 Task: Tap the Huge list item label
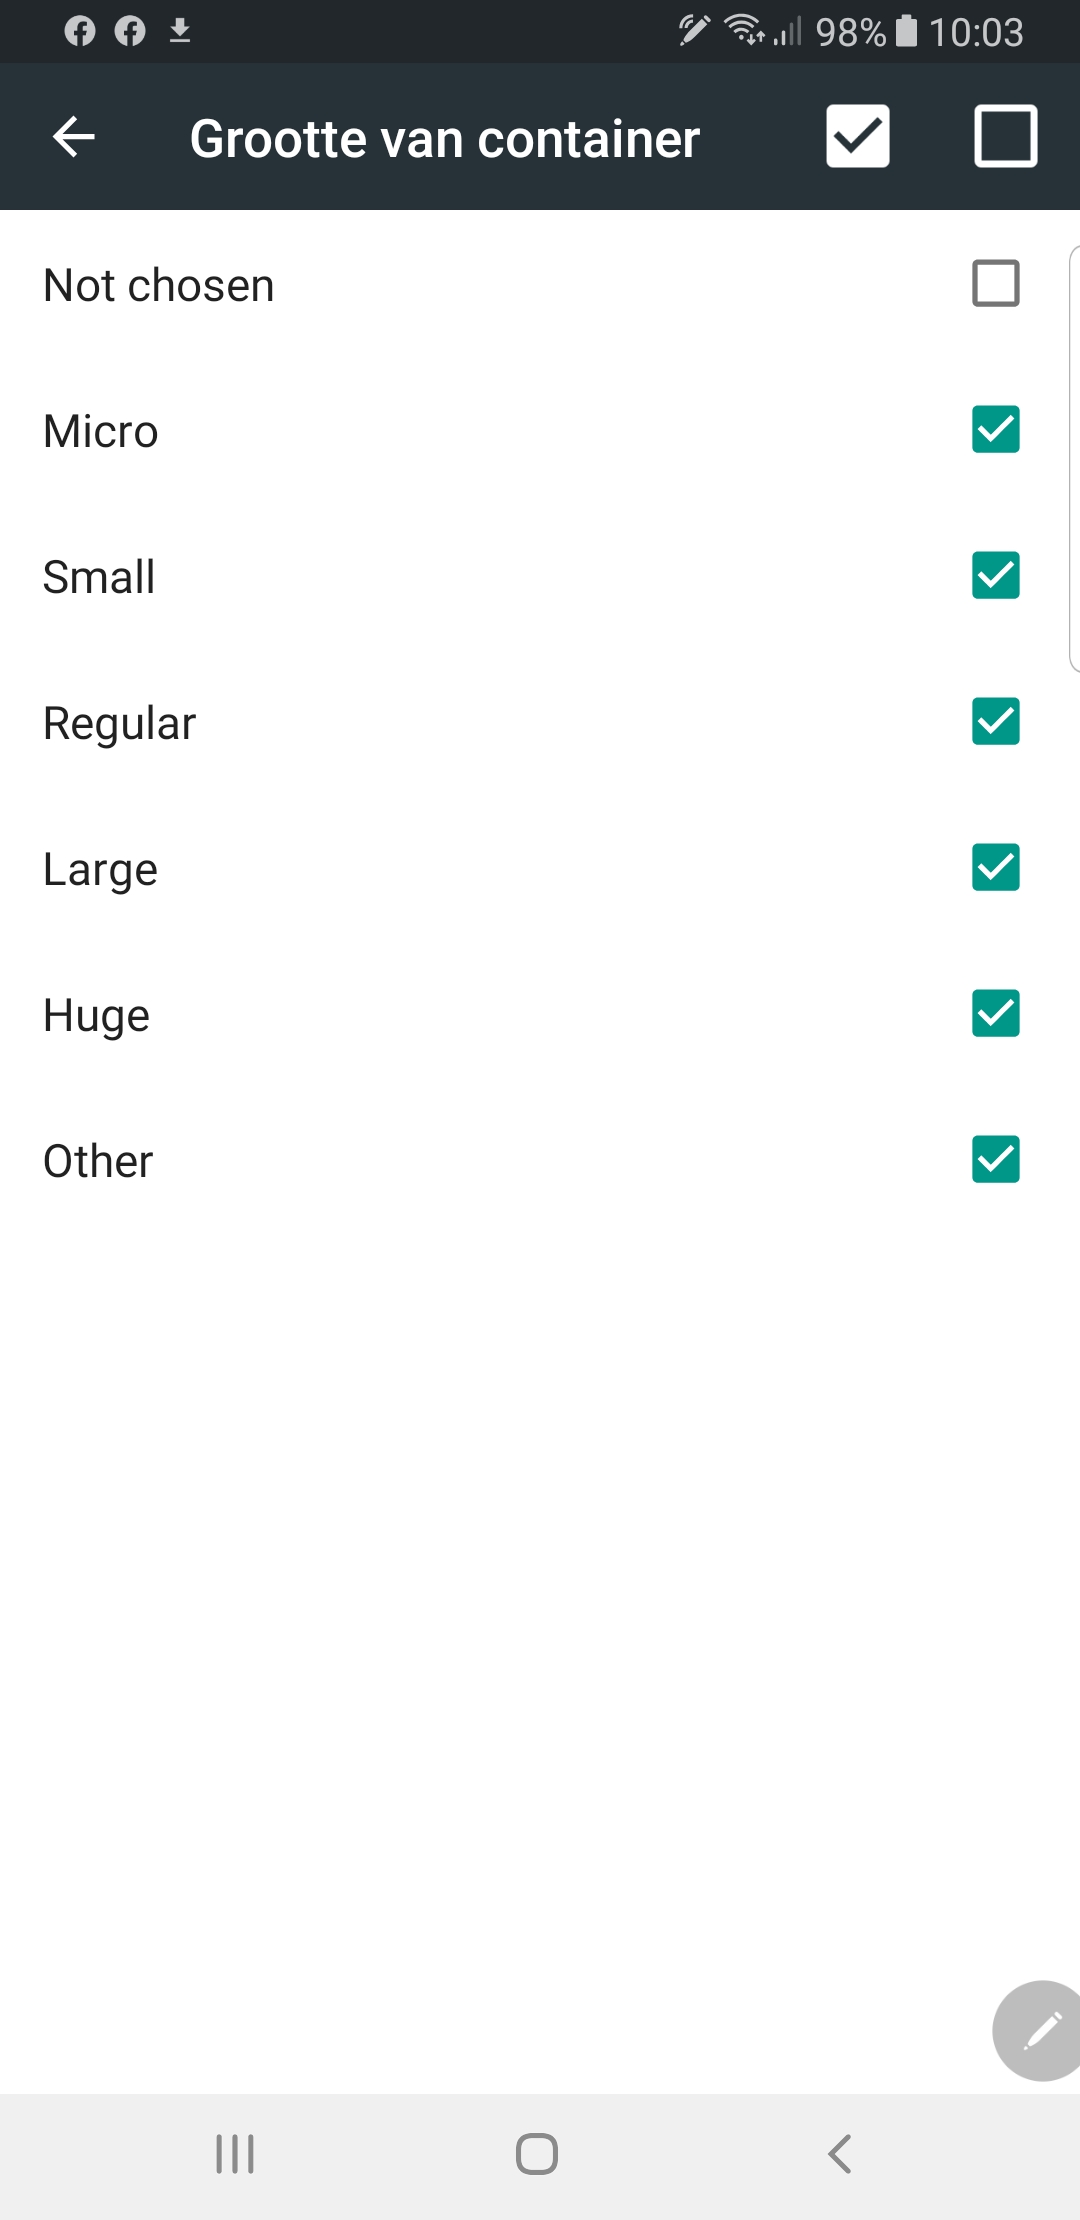[x=97, y=1016]
